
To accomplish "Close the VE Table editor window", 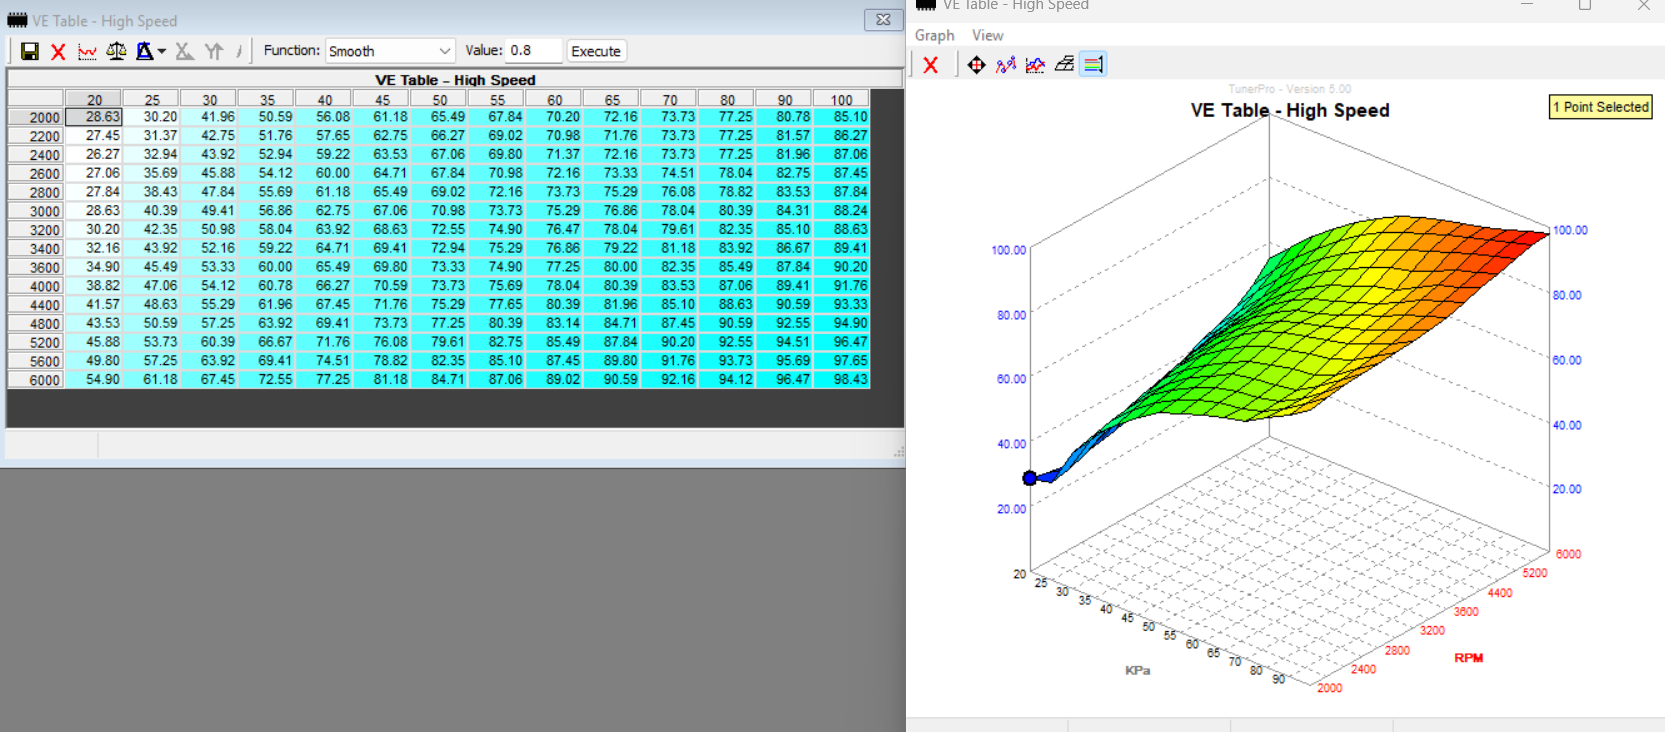I will click(x=883, y=20).
